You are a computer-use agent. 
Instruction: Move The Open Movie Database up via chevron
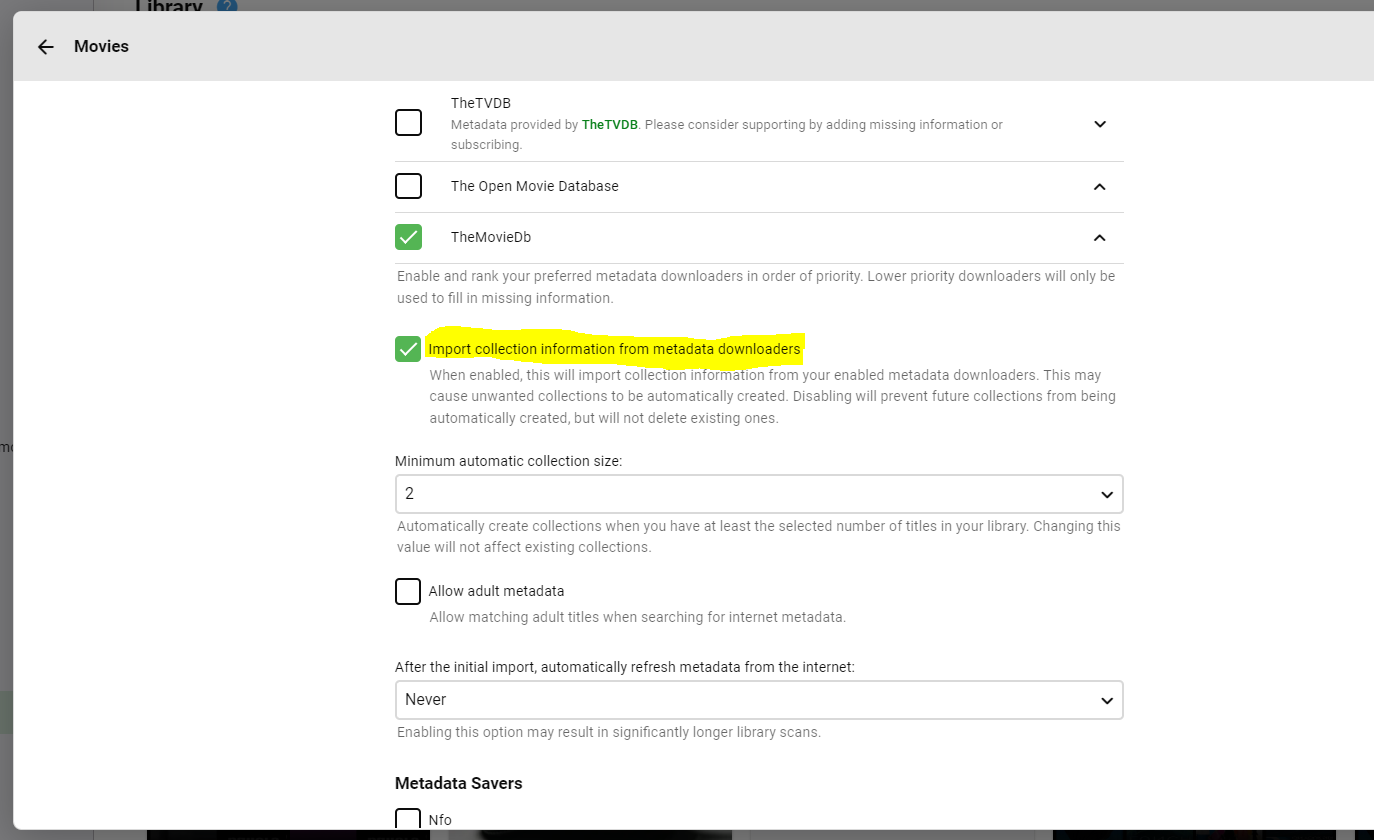coord(1100,187)
